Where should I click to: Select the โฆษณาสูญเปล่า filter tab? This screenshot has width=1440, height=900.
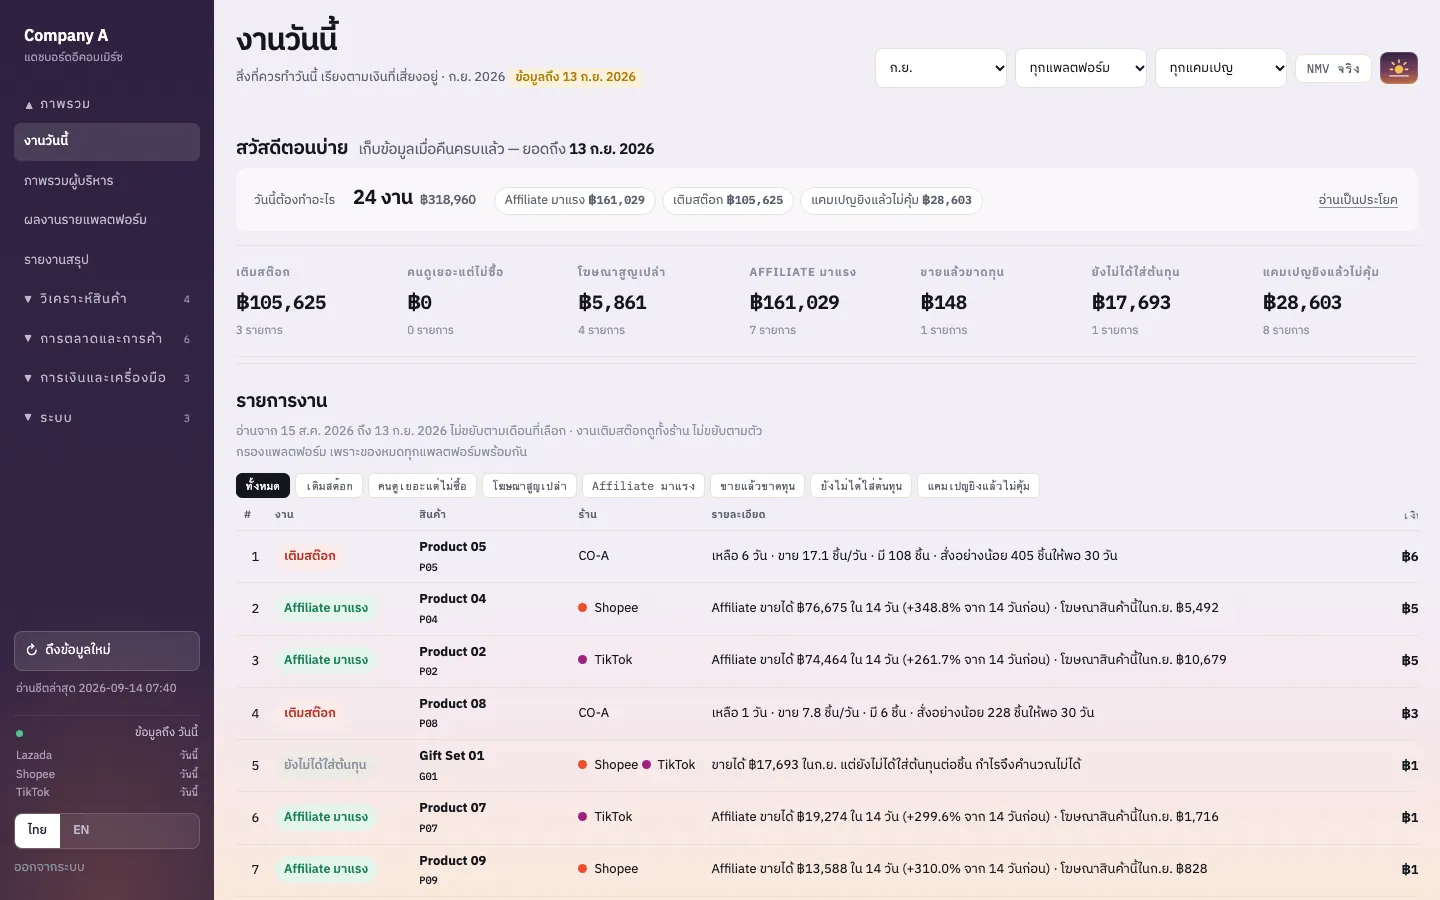click(530, 486)
